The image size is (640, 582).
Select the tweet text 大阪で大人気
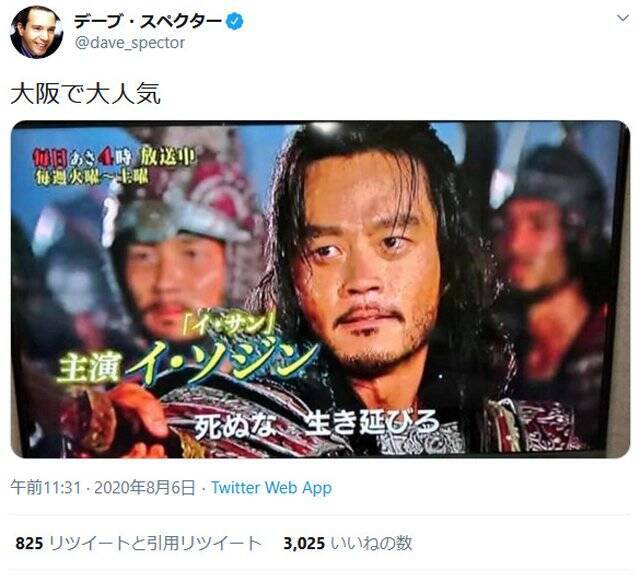click(x=85, y=93)
